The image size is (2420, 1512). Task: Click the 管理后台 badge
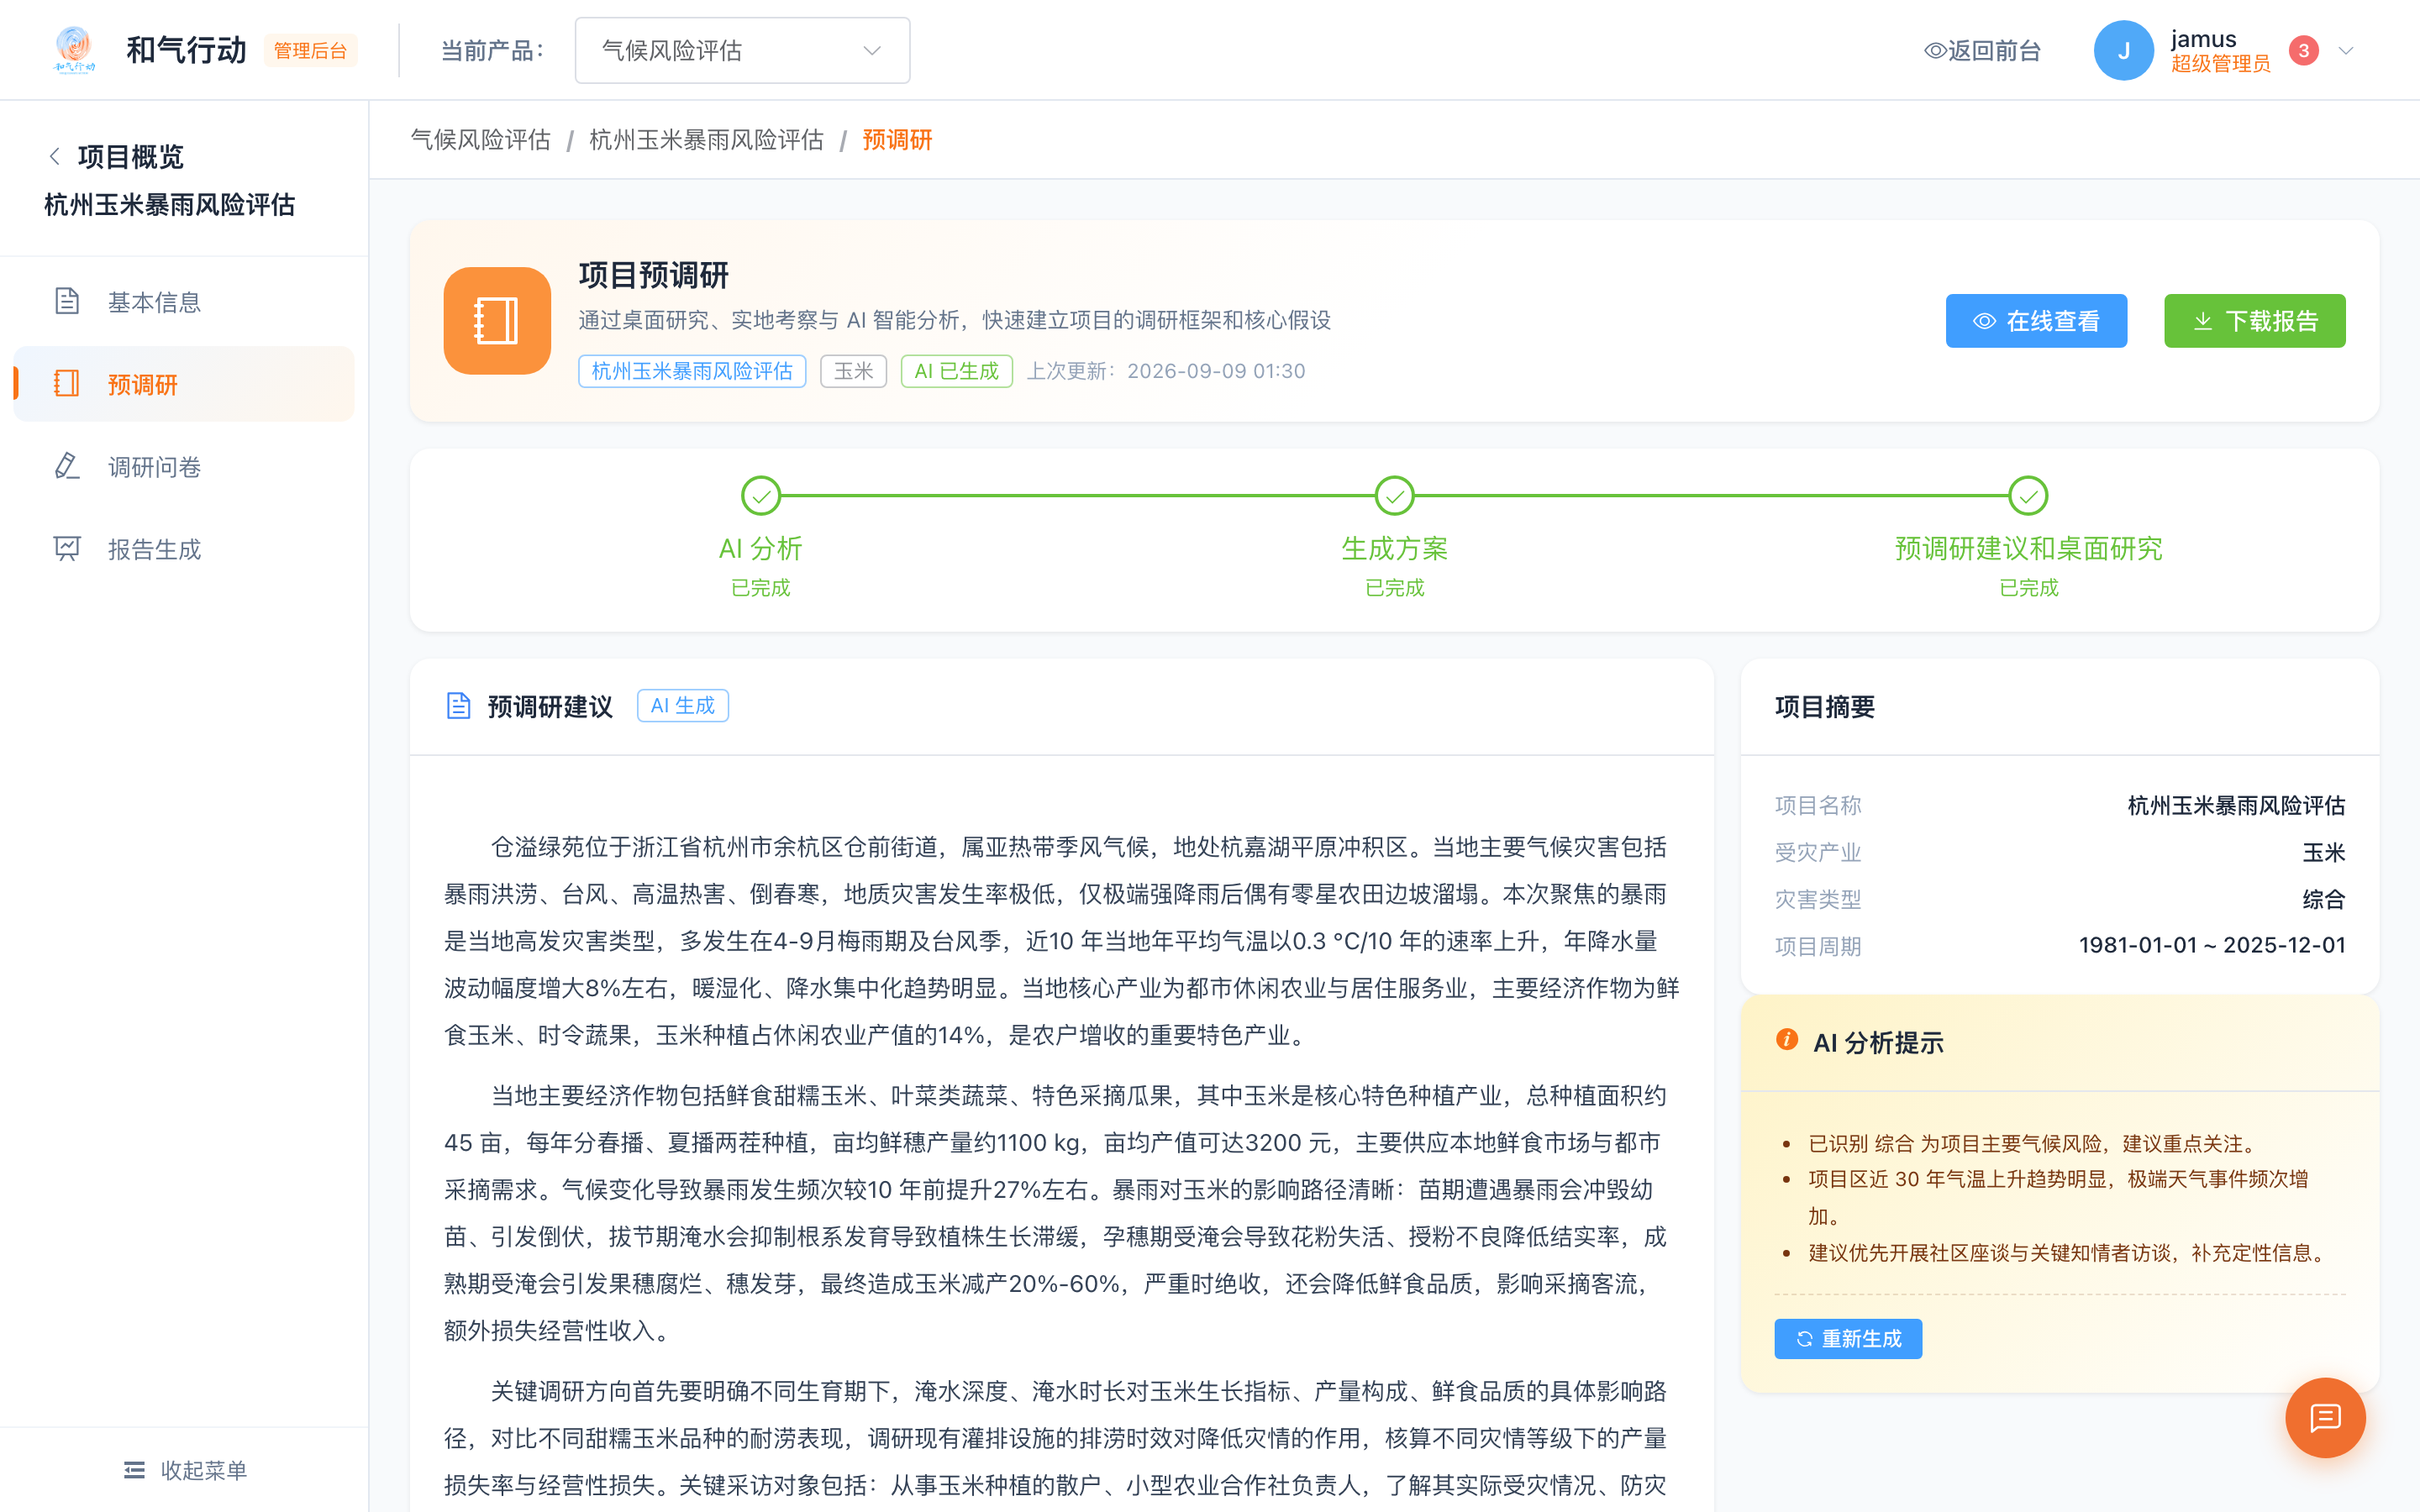[310, 50]
